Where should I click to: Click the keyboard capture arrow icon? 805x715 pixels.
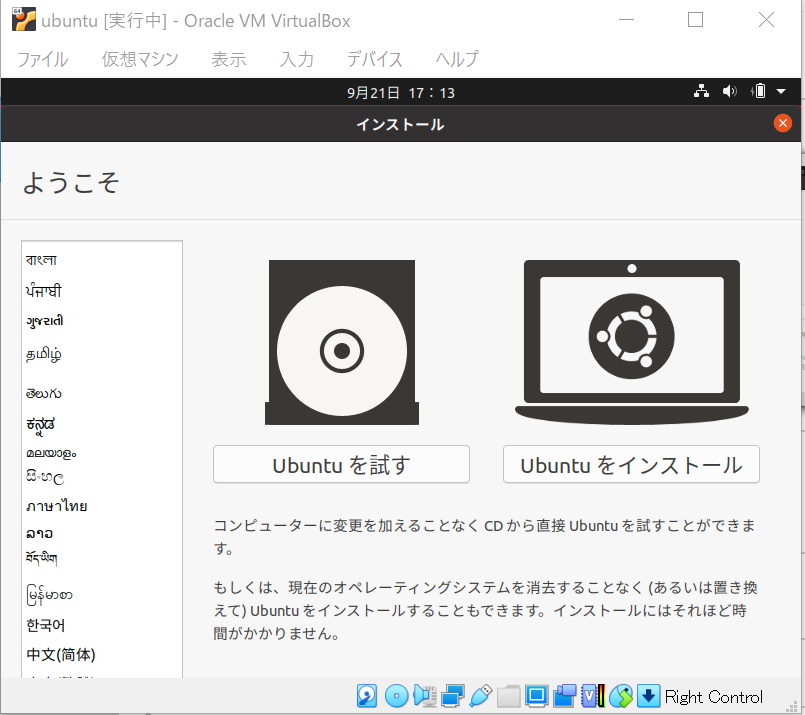point(648,697)
